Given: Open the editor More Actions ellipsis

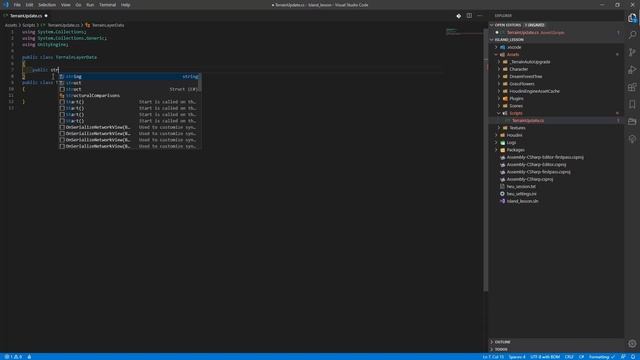Looking at the screenshot, I should point(480,16).
